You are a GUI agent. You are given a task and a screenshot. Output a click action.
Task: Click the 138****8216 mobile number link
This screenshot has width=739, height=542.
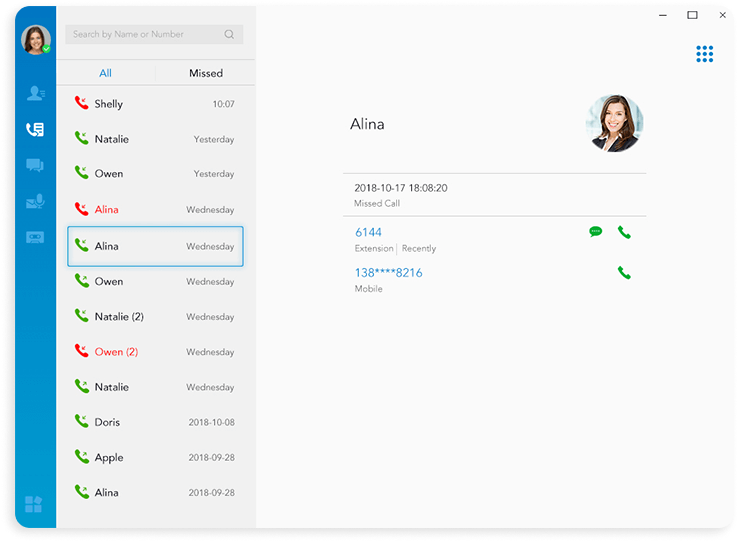(388, 272)
